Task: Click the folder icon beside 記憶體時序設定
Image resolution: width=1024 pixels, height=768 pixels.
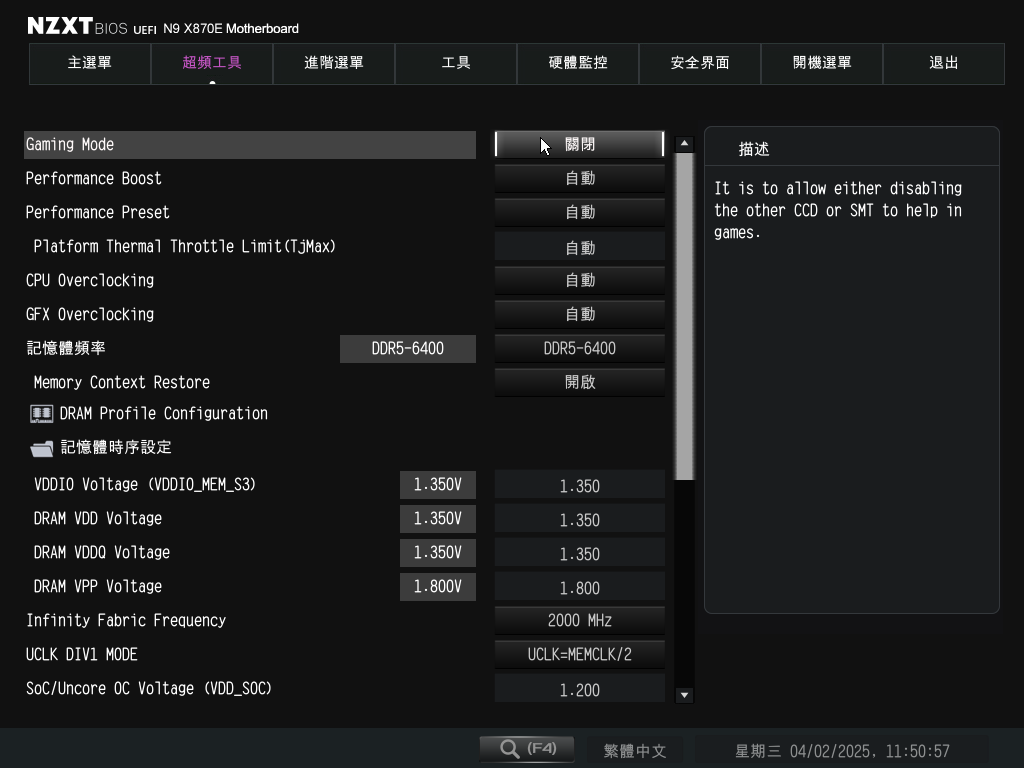Action: [x=42, y=448]
